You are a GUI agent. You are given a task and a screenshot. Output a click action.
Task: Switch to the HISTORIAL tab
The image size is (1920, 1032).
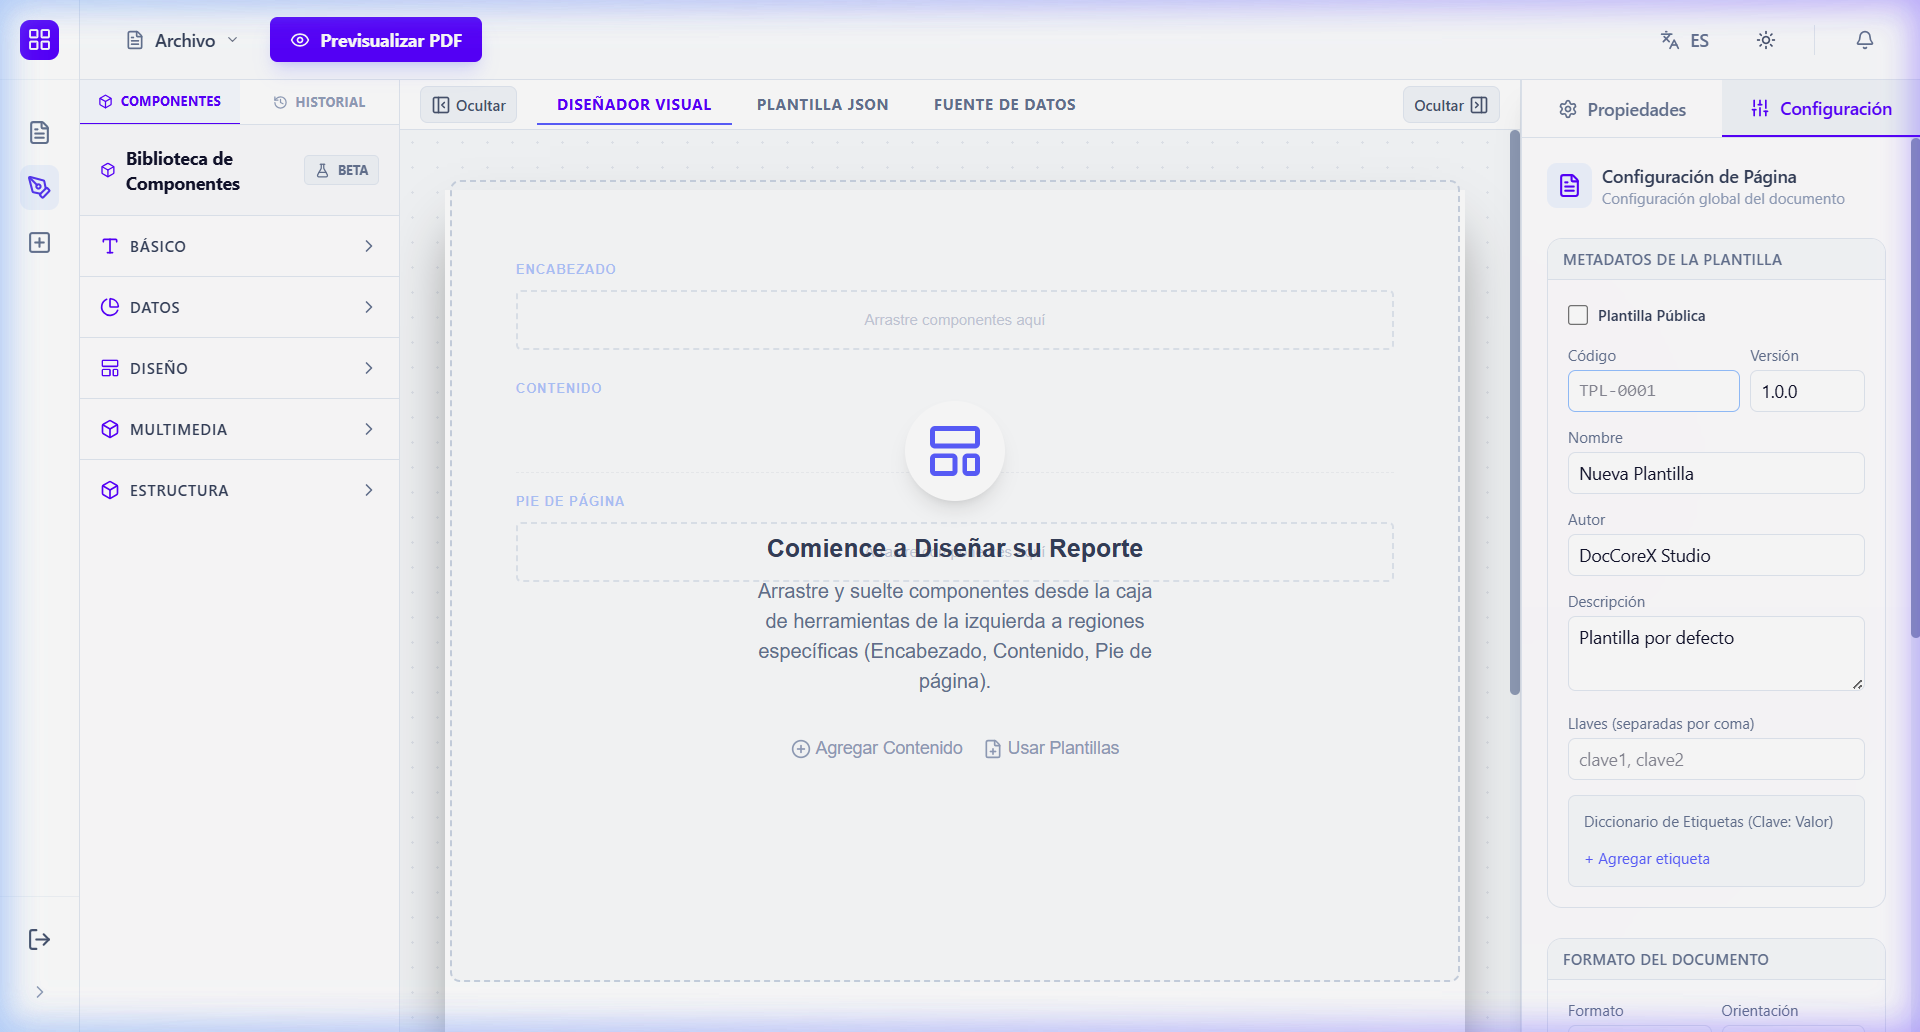320,102
